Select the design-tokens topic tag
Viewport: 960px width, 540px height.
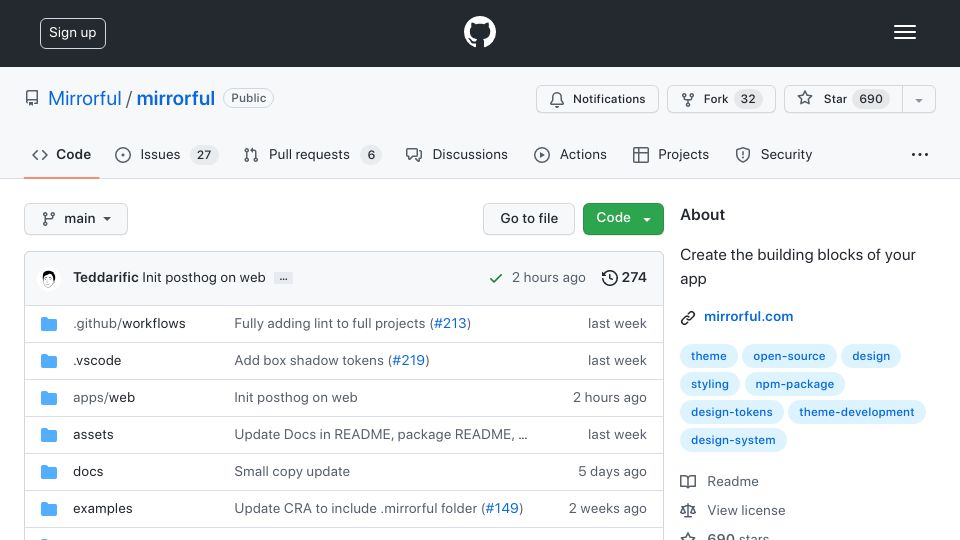pos(732,413)
